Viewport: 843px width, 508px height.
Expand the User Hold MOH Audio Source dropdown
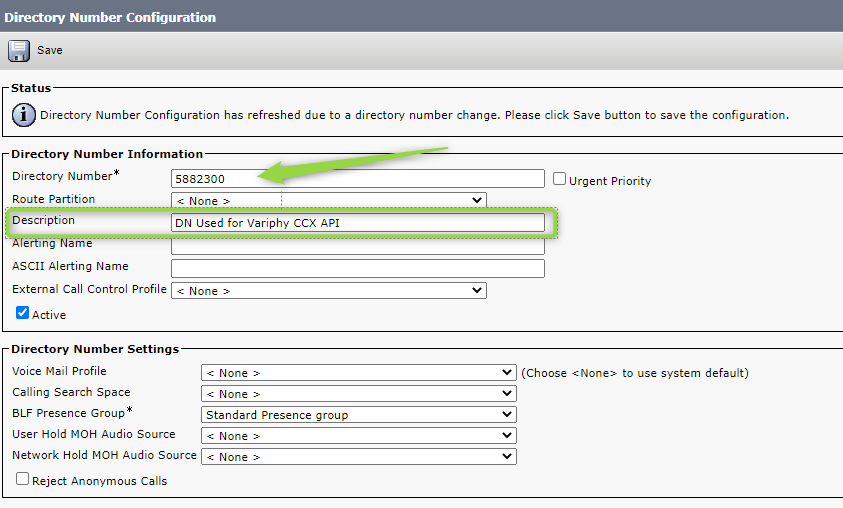tap(359, 435)
